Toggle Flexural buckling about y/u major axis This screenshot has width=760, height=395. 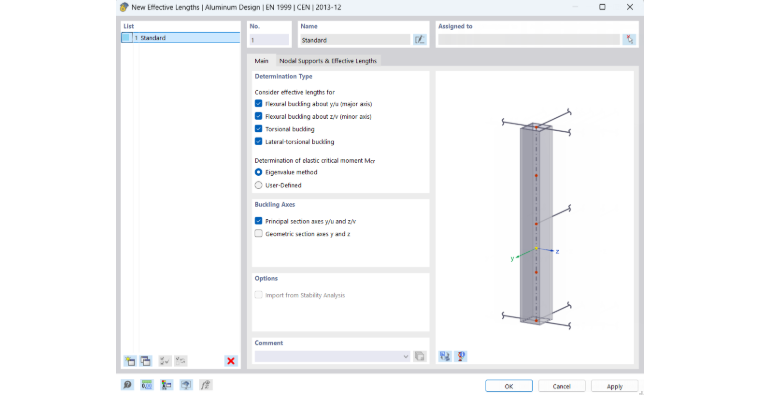point(258,104)
